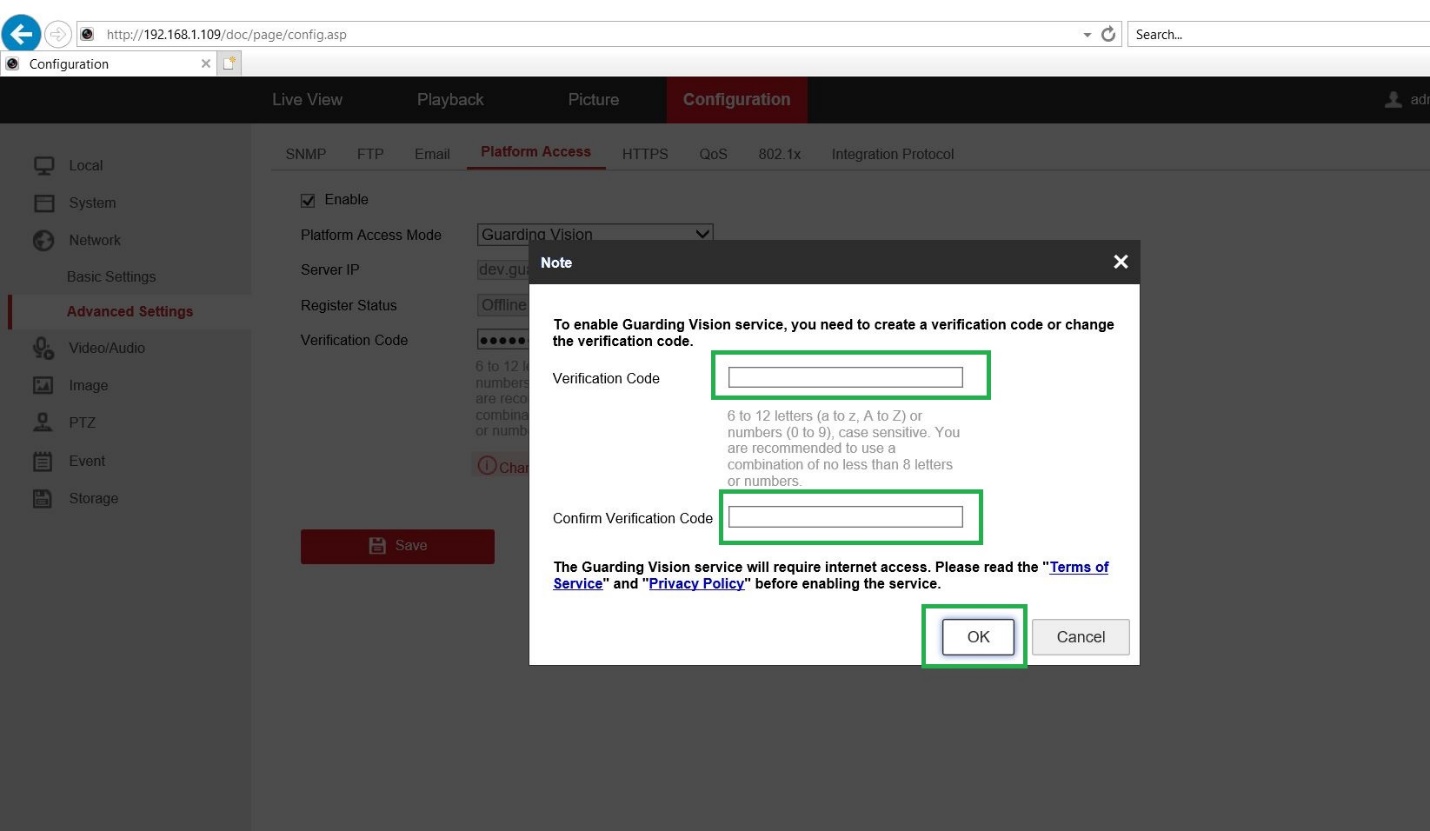1430x831 pixels.
Task: Click the Network globe icon in sidebar
Action: click(43, 240)
